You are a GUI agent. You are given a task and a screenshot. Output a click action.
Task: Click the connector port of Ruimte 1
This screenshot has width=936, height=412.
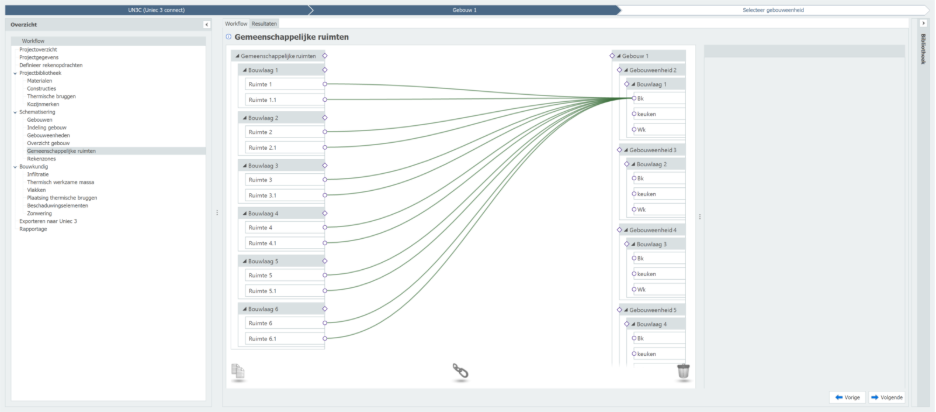pyautogui.click(x=325, y=84)
